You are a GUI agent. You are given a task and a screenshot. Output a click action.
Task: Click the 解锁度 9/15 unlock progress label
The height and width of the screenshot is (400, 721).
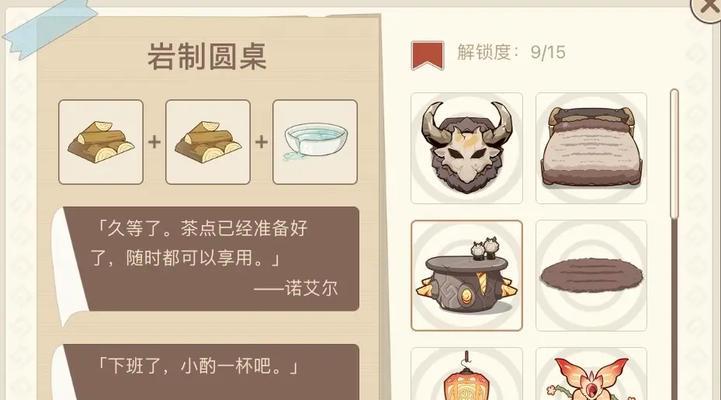point(511,52)
